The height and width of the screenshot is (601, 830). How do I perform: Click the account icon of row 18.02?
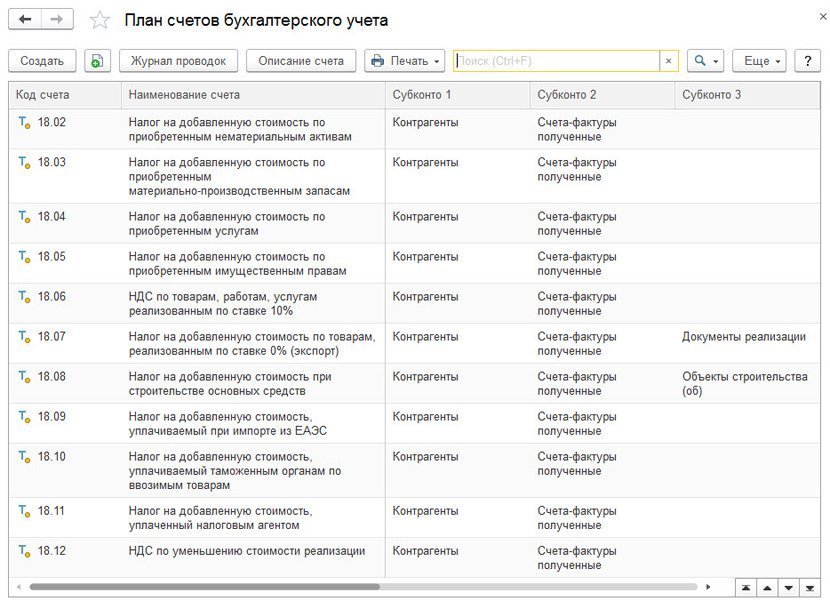[x=24, y=123]
